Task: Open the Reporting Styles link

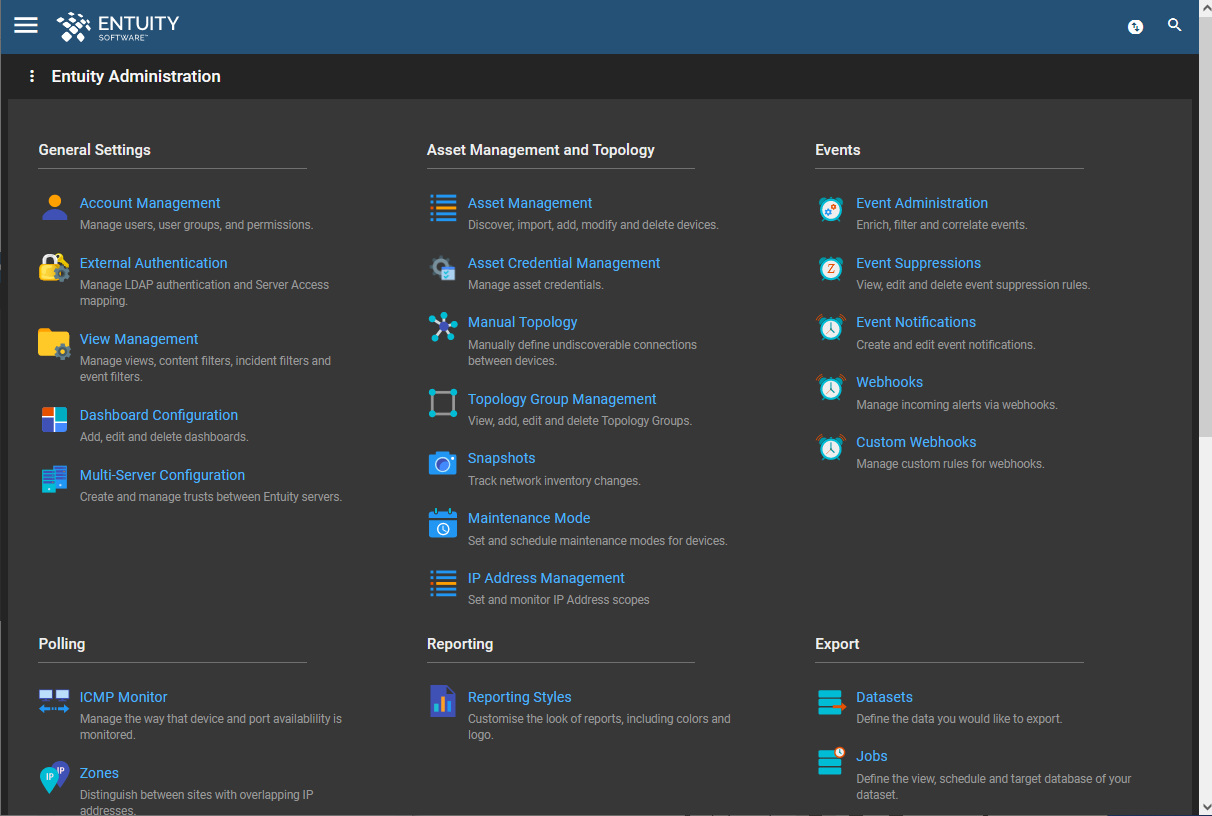Action: [x=520, y=697]
